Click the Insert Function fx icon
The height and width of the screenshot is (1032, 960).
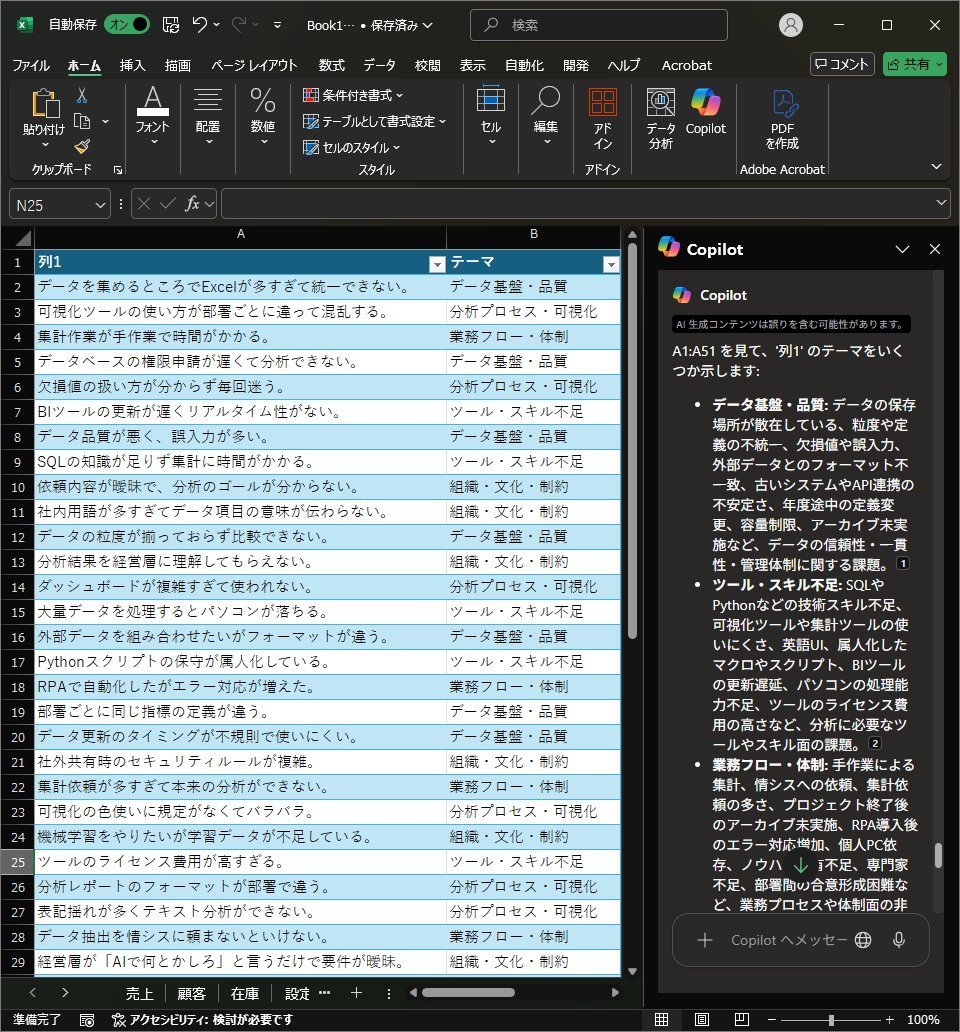[x=191, y=204]
